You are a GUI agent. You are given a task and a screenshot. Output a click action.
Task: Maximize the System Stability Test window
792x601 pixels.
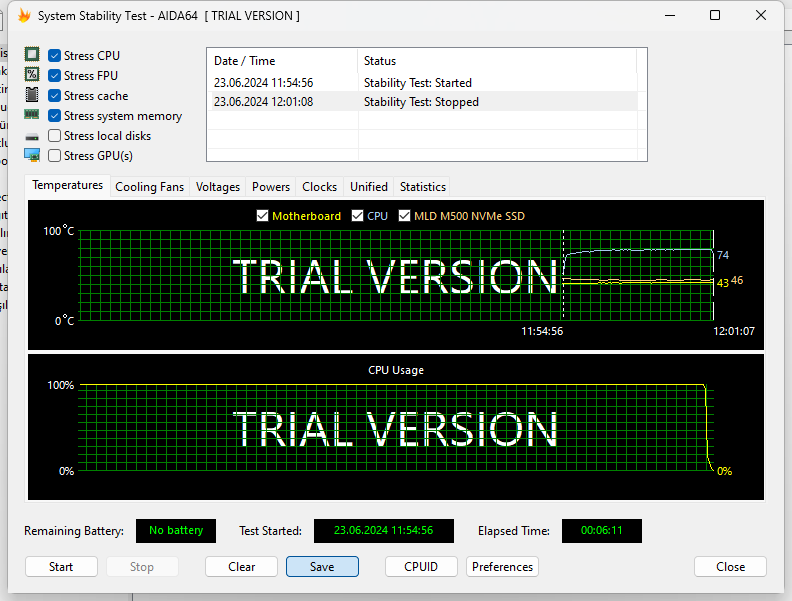coord(715,16)
